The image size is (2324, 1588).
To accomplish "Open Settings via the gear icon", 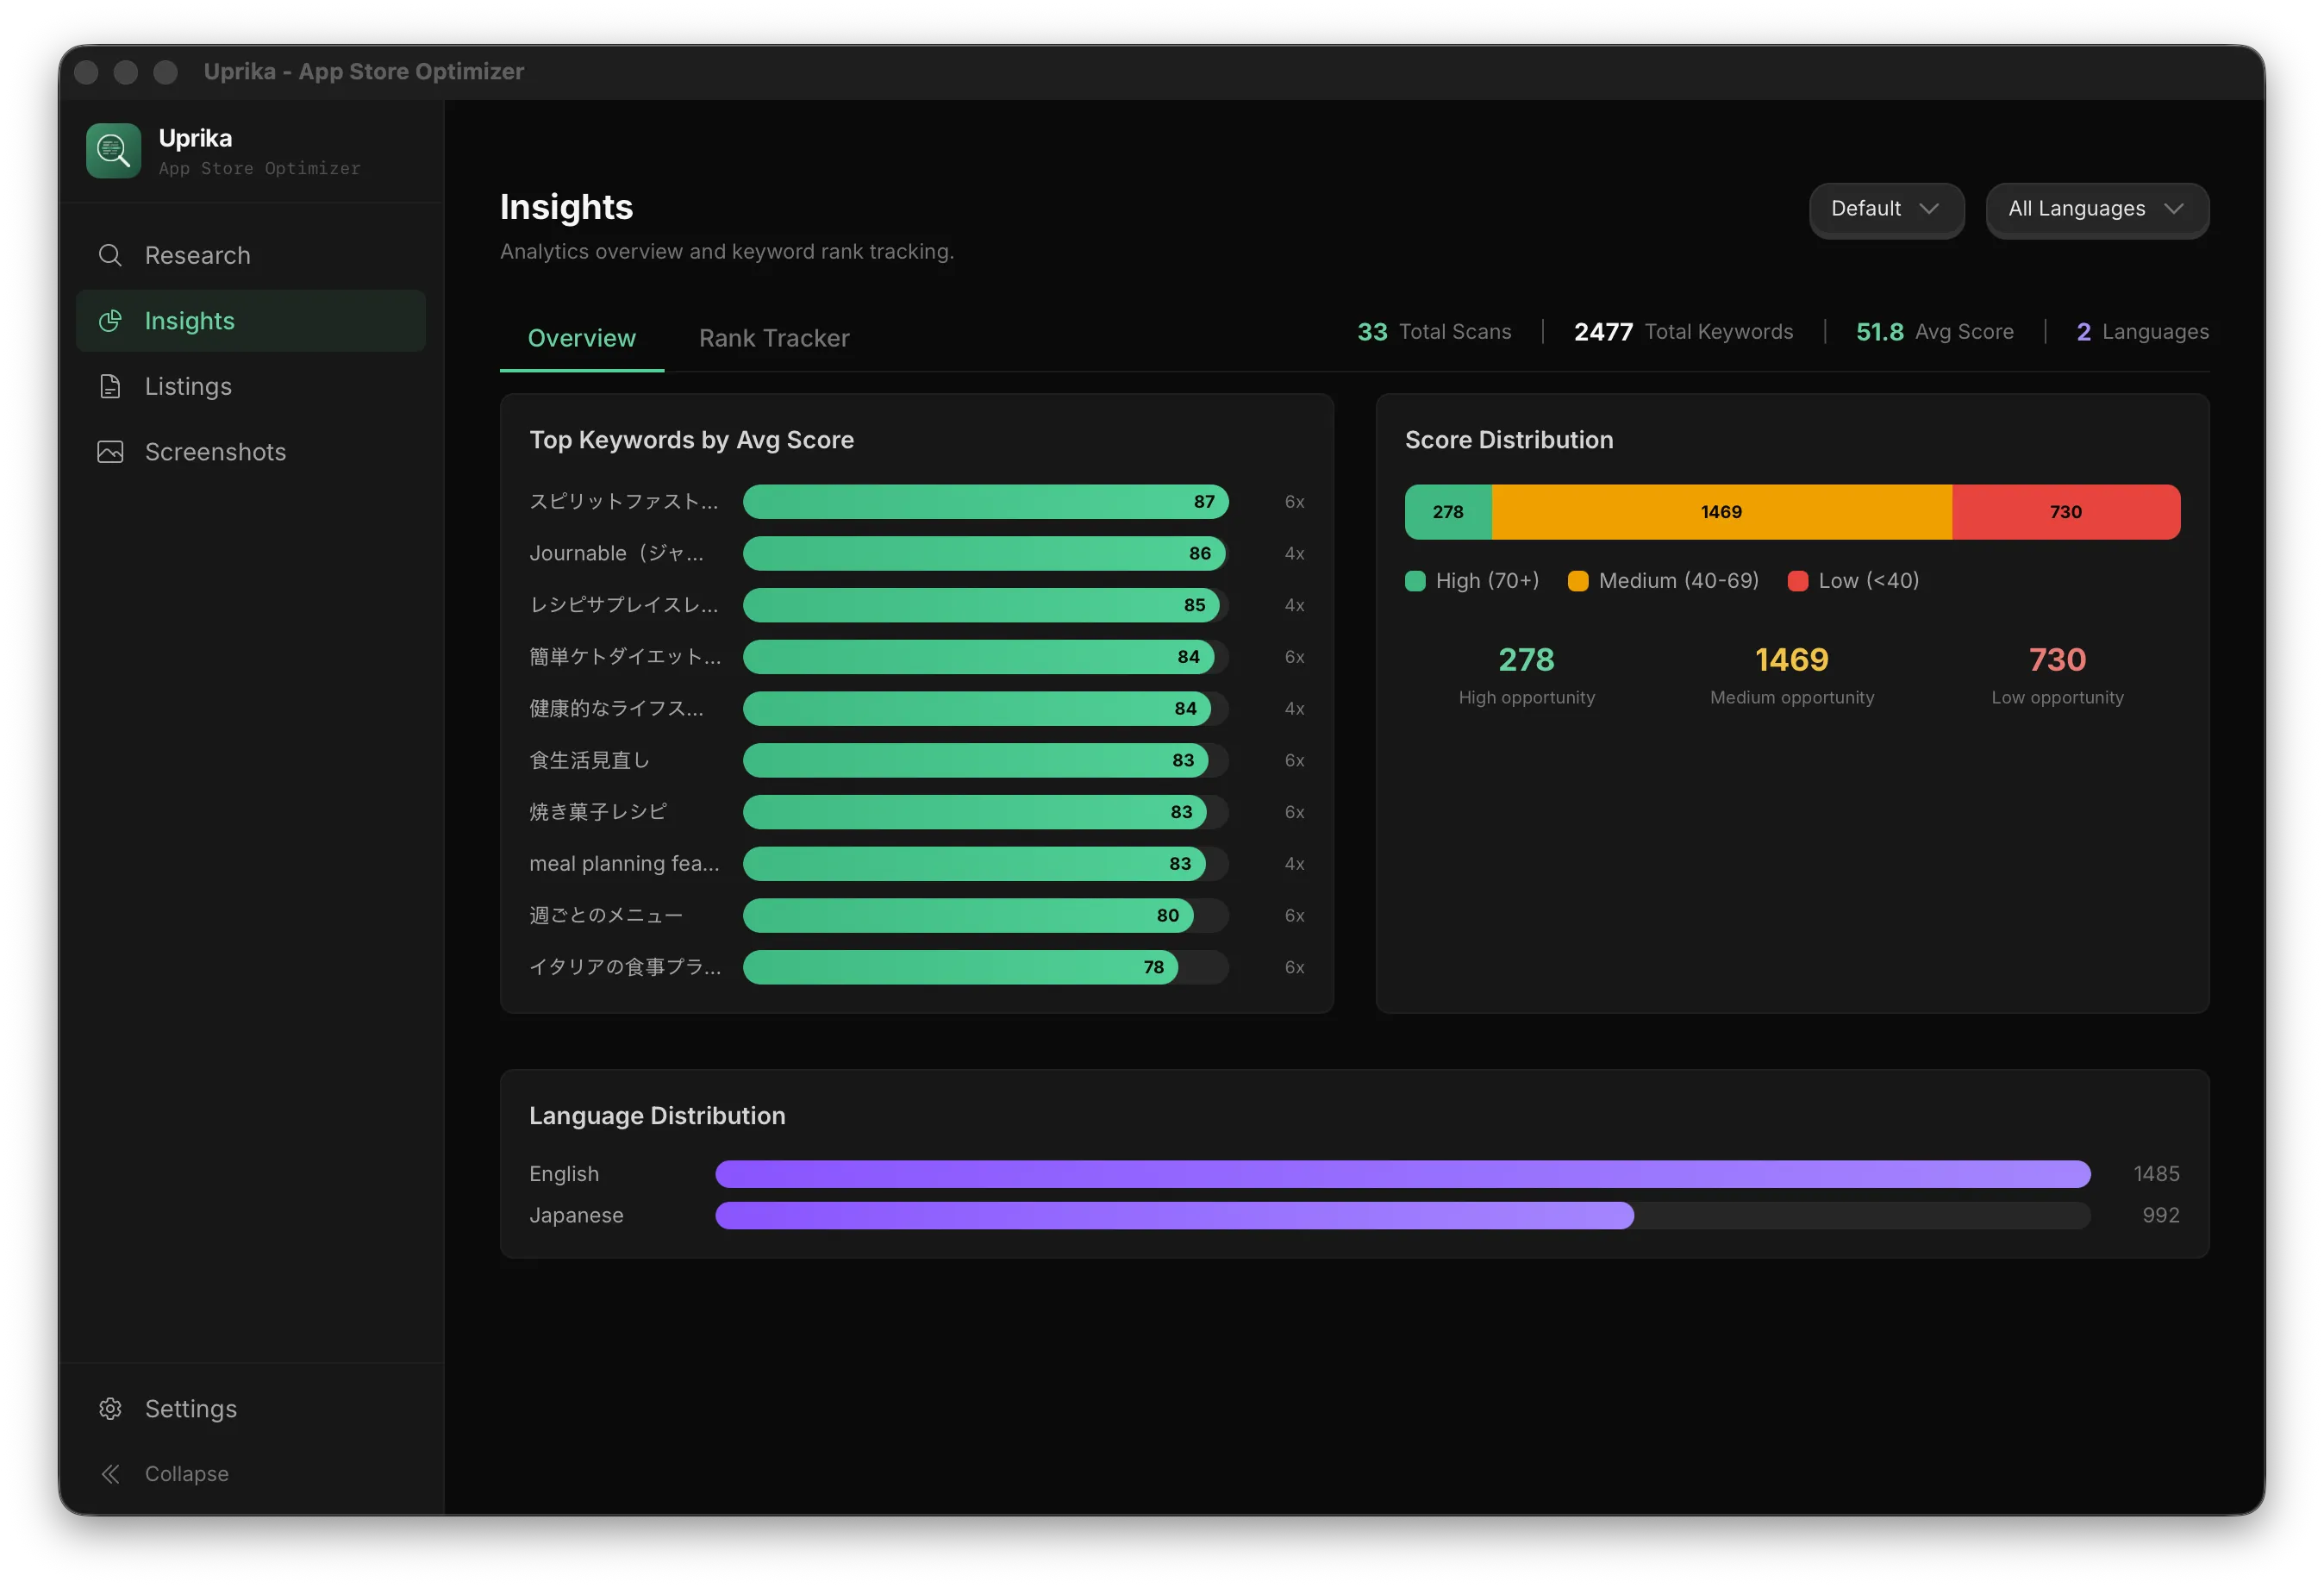I will click(x=110, y=1408).
